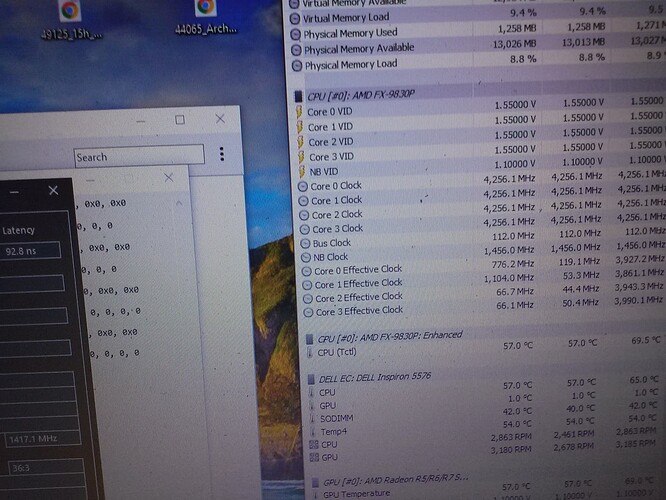Click the Physical Memory Used sensor icon

pos(295,34)
